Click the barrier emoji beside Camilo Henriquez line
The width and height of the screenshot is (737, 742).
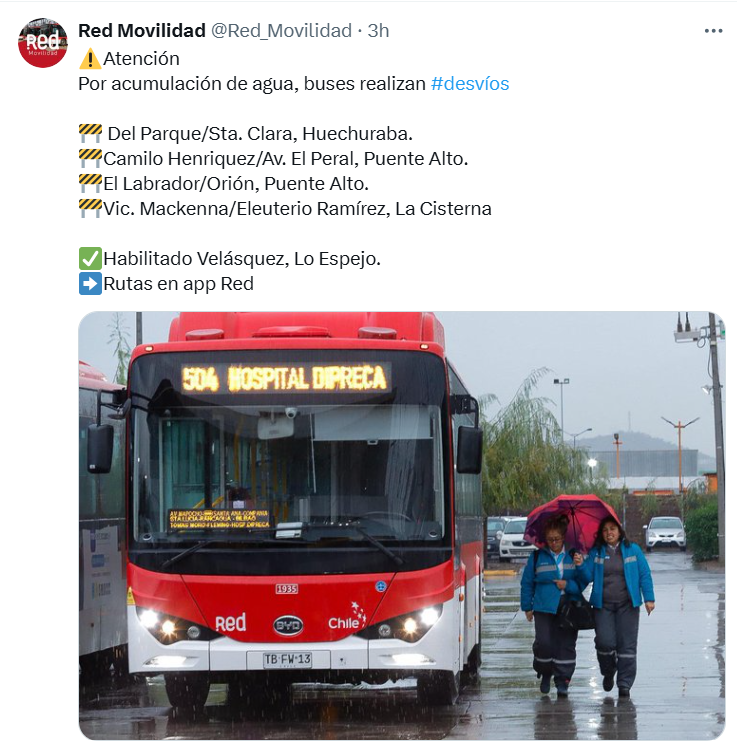[x=90, y=159]
